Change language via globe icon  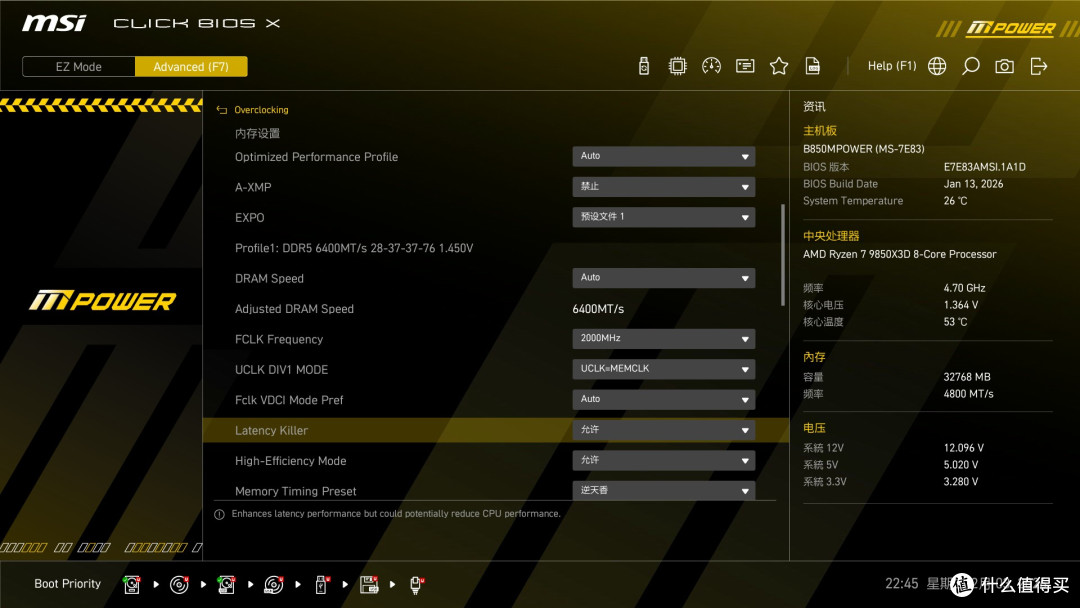937,66
